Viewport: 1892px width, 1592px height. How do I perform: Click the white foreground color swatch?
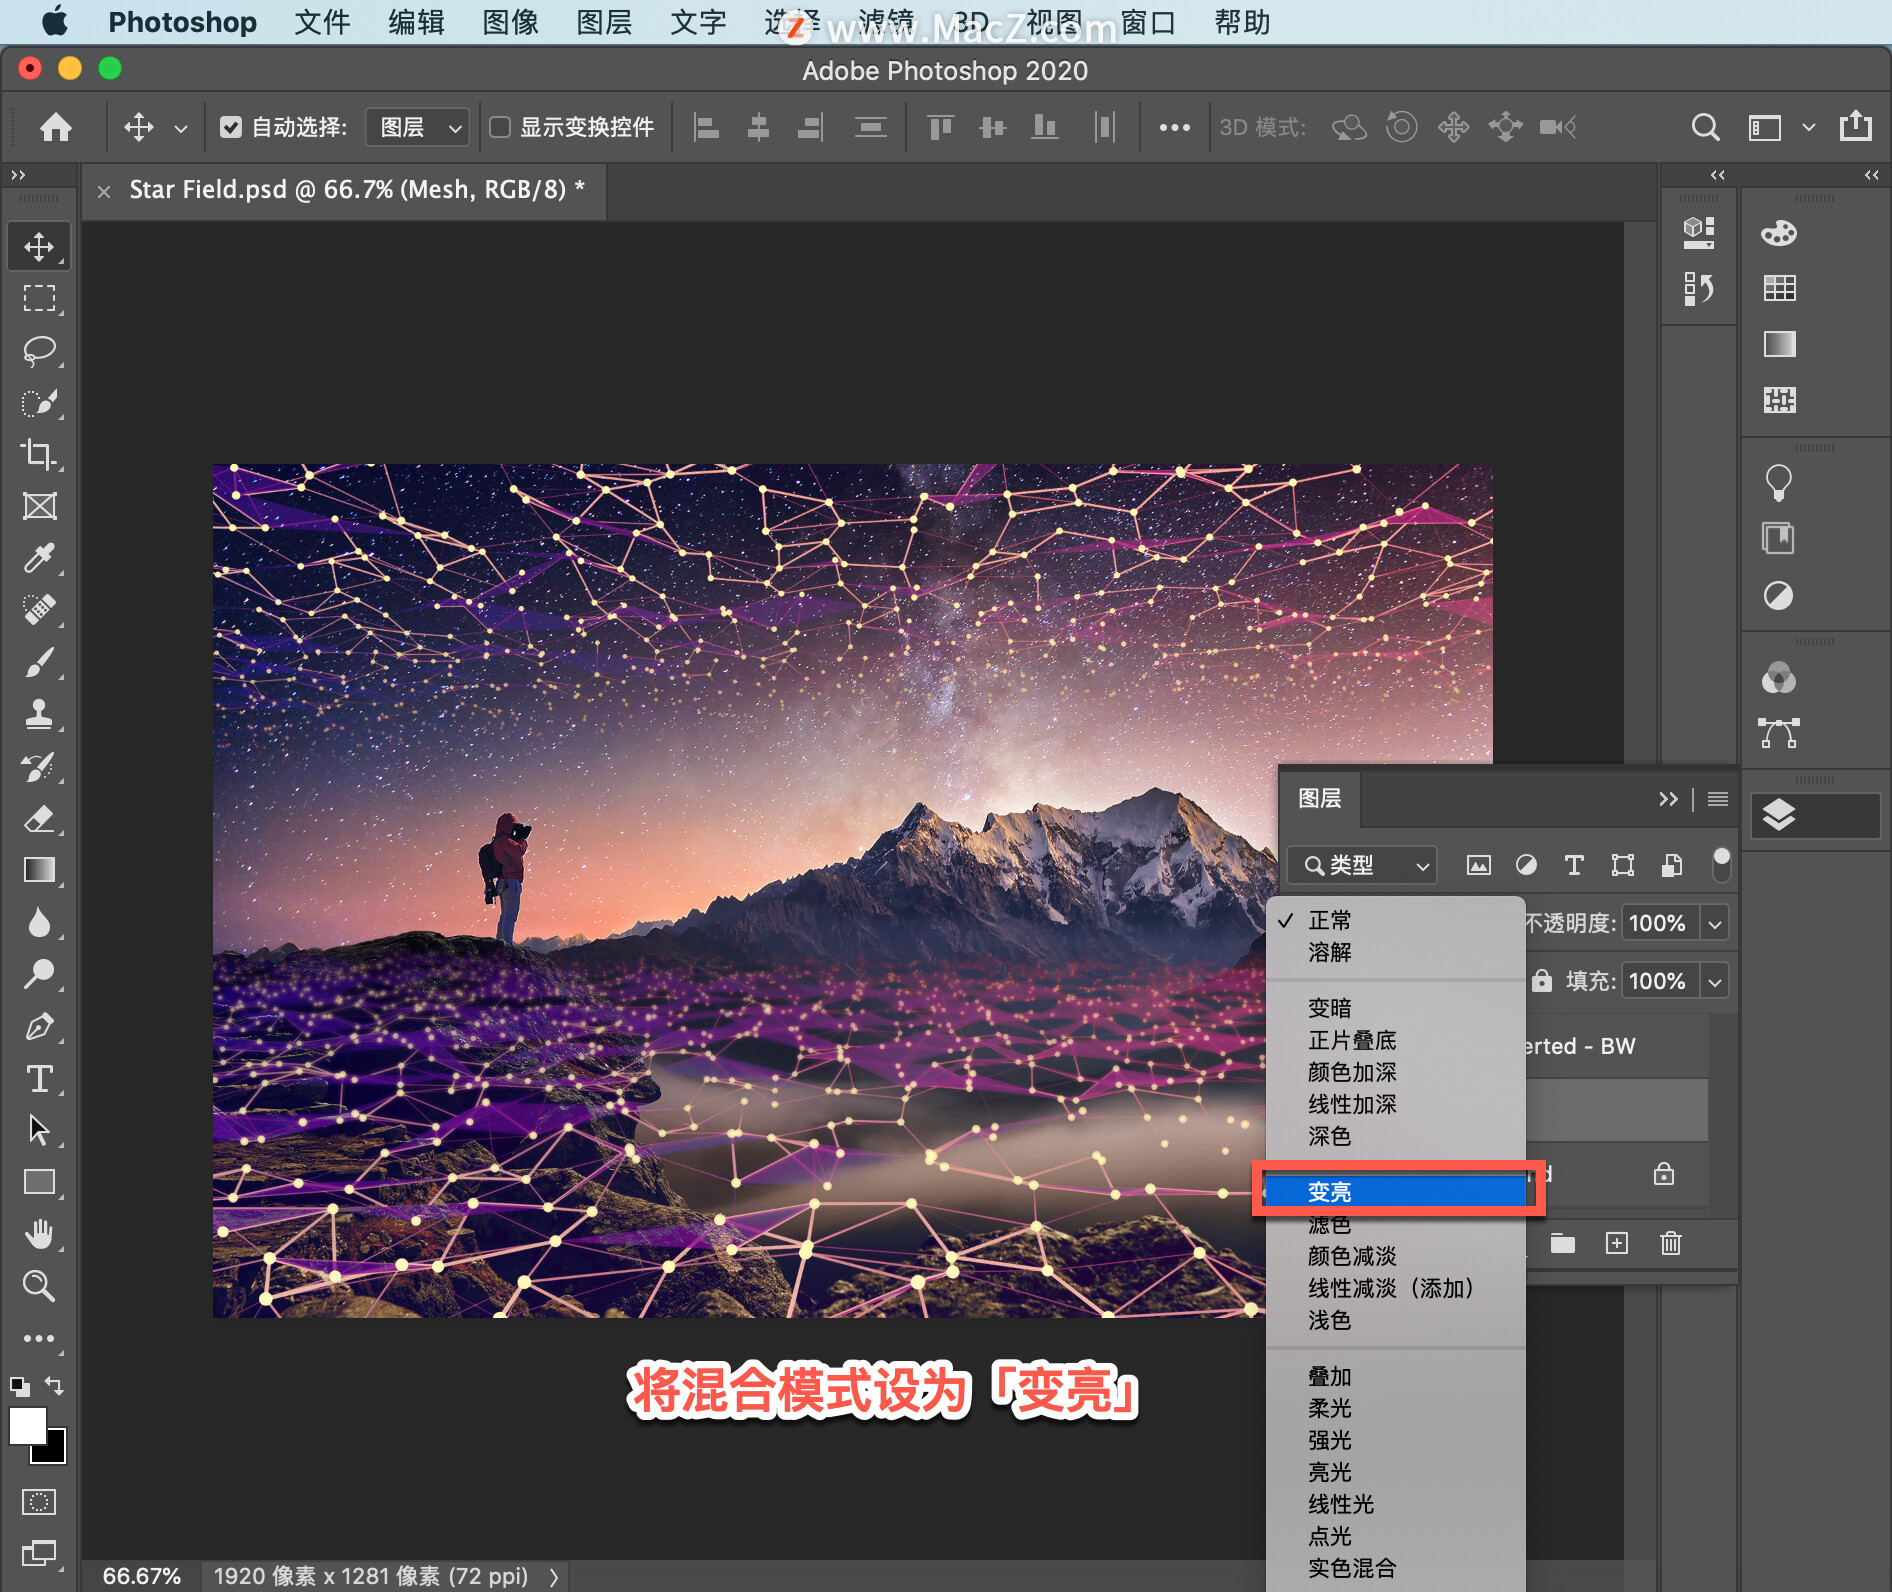[27, 1426]
